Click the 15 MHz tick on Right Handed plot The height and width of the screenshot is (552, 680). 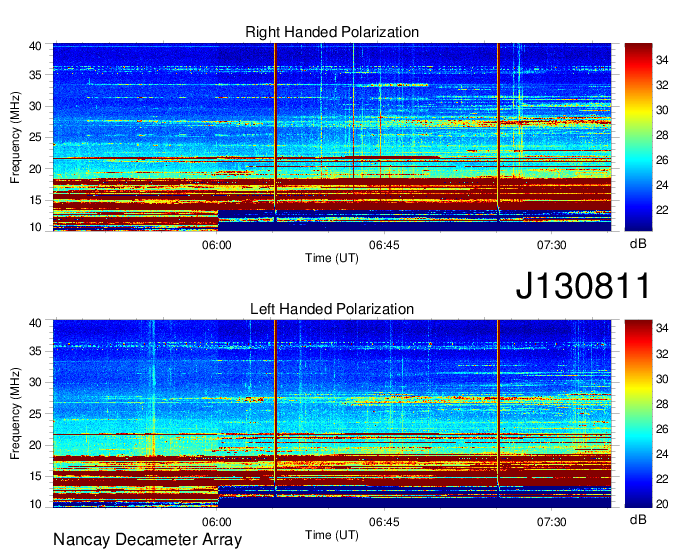click(x=35, y=200)
